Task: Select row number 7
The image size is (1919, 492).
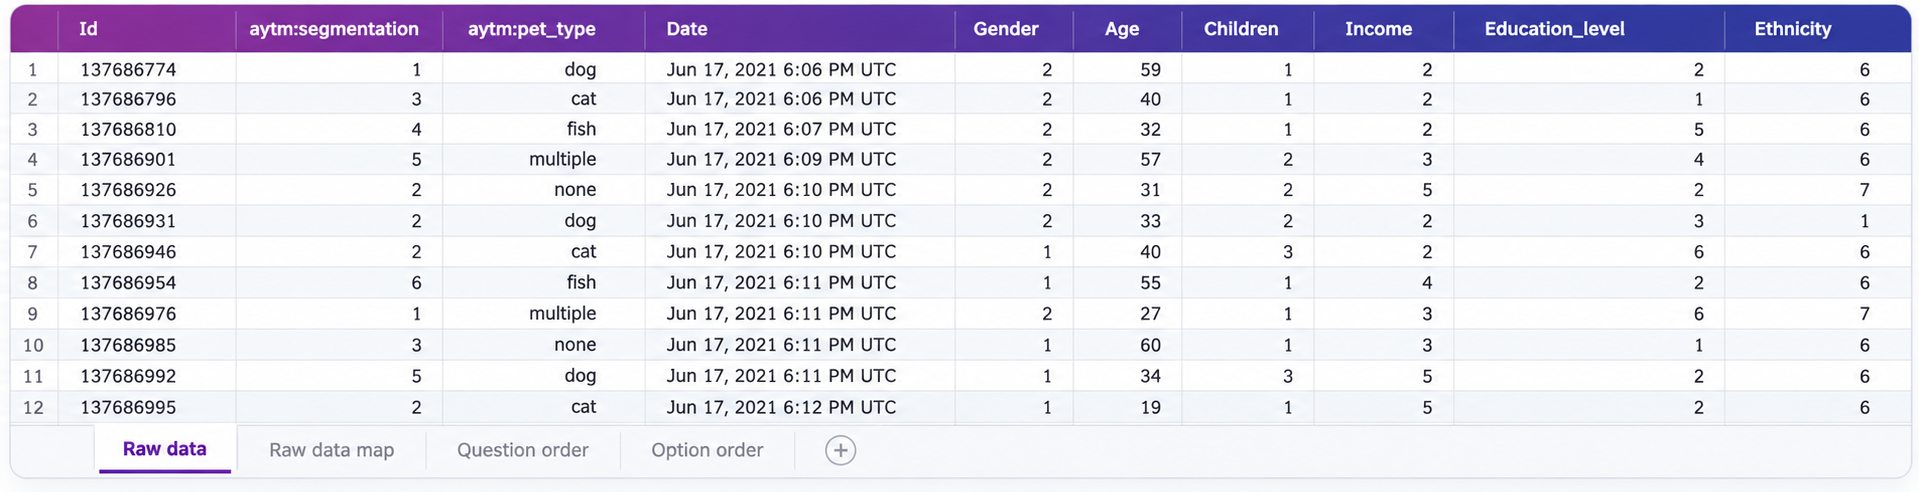Action: pyautogui.click(x=33, y=252)
